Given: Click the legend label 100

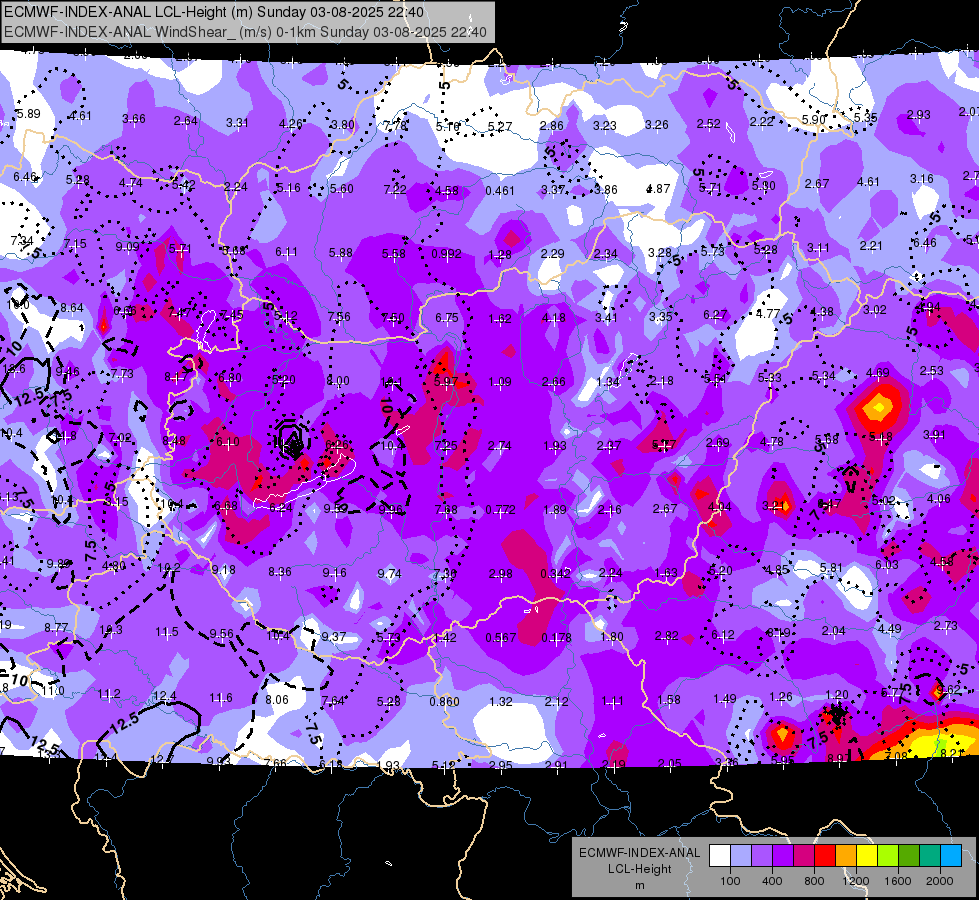Looking at the screenshot, I should (730, 881).
